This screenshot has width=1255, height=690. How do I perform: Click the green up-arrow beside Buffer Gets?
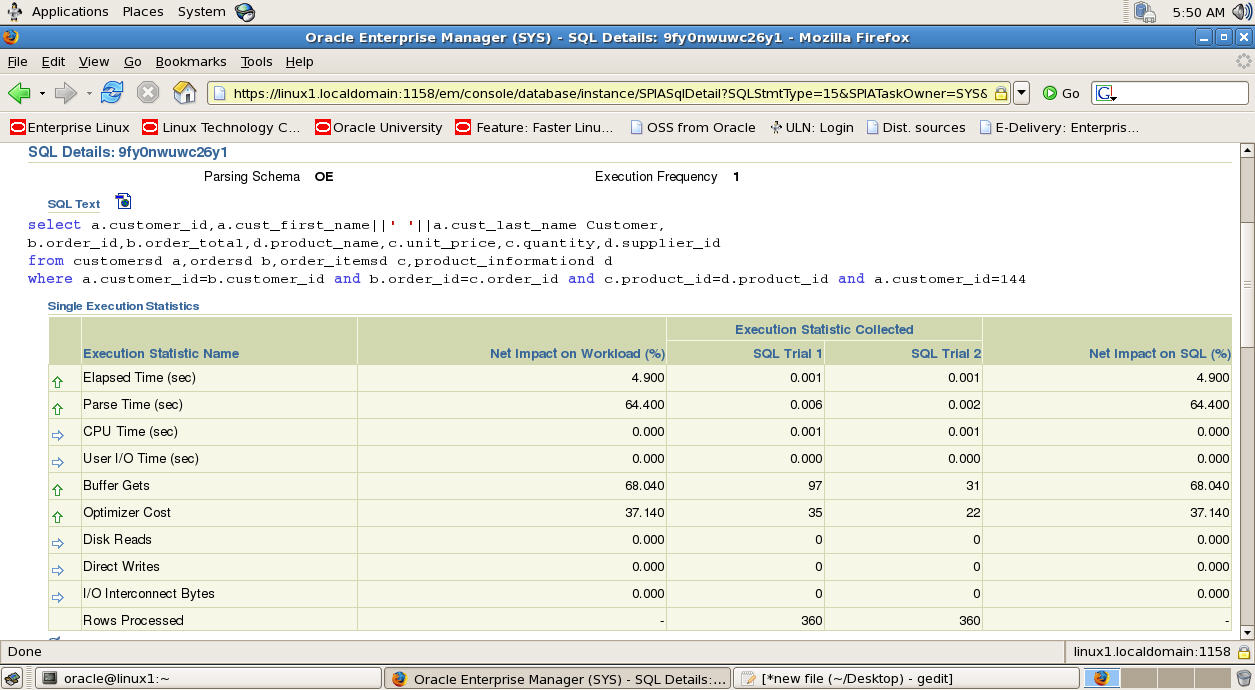tap(58, 487)
